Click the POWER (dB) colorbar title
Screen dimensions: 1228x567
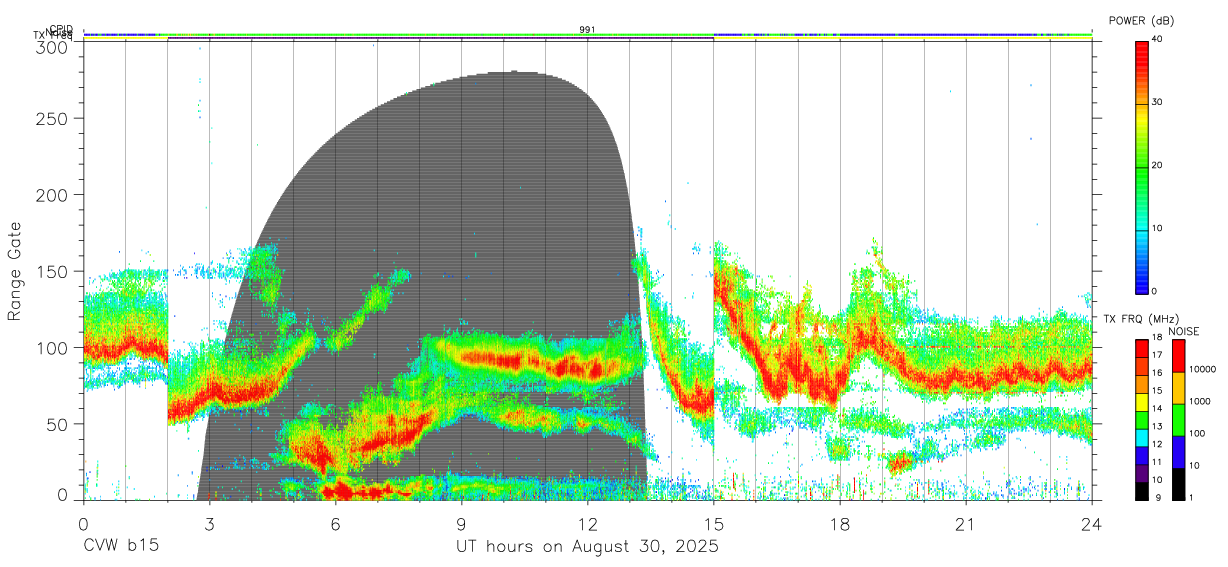point(1141,21)
